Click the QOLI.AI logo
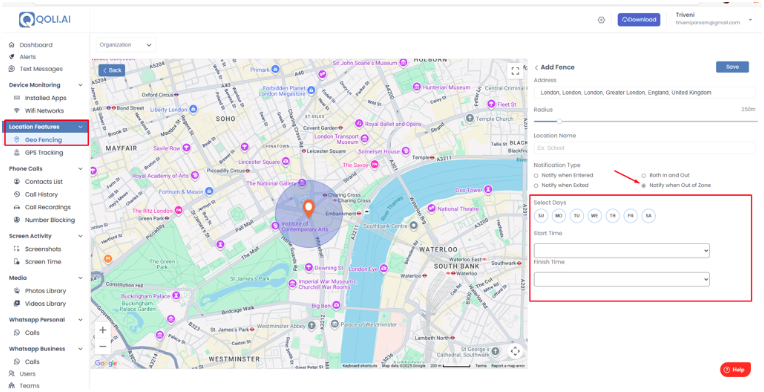This screenshot has width=764, height=392. pos(44,19)
